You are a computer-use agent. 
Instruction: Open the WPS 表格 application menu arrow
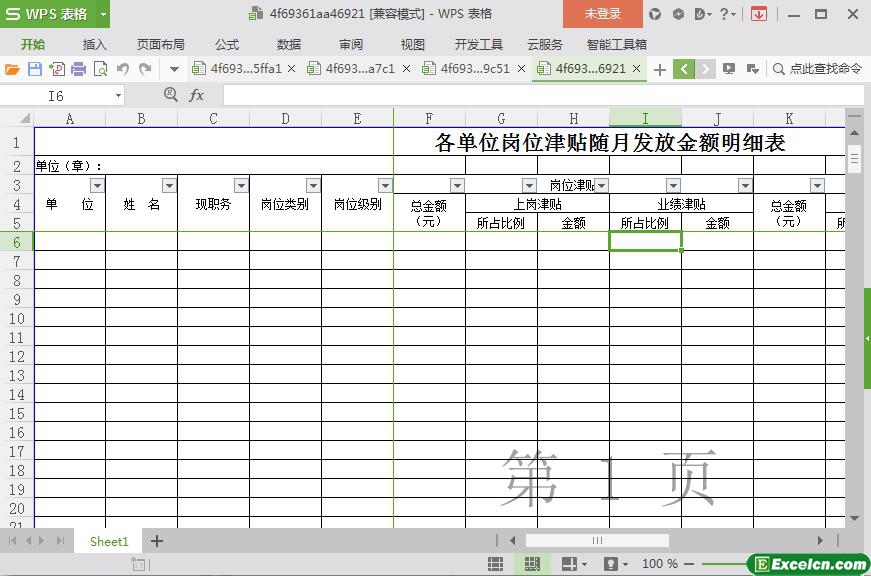[x=103, y=14]
